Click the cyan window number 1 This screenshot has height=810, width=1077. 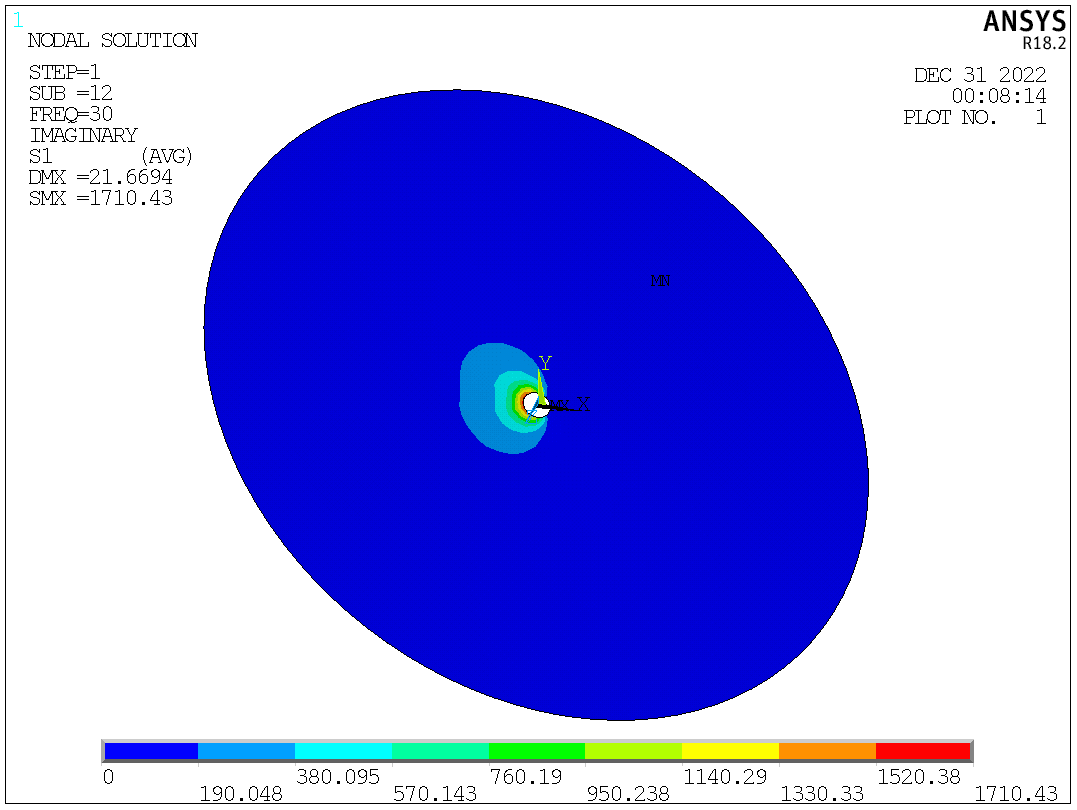pos(17,19)
